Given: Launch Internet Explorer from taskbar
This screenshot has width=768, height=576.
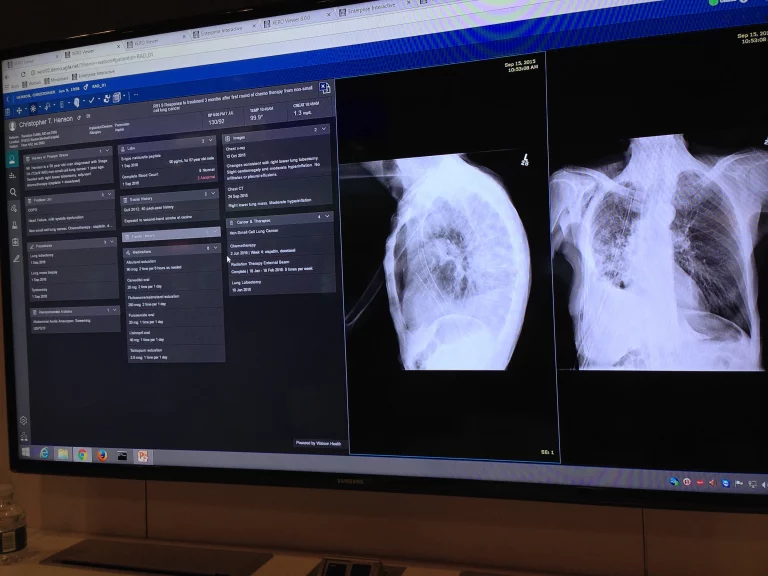Looking at the screenshot, I should [44, 453].
